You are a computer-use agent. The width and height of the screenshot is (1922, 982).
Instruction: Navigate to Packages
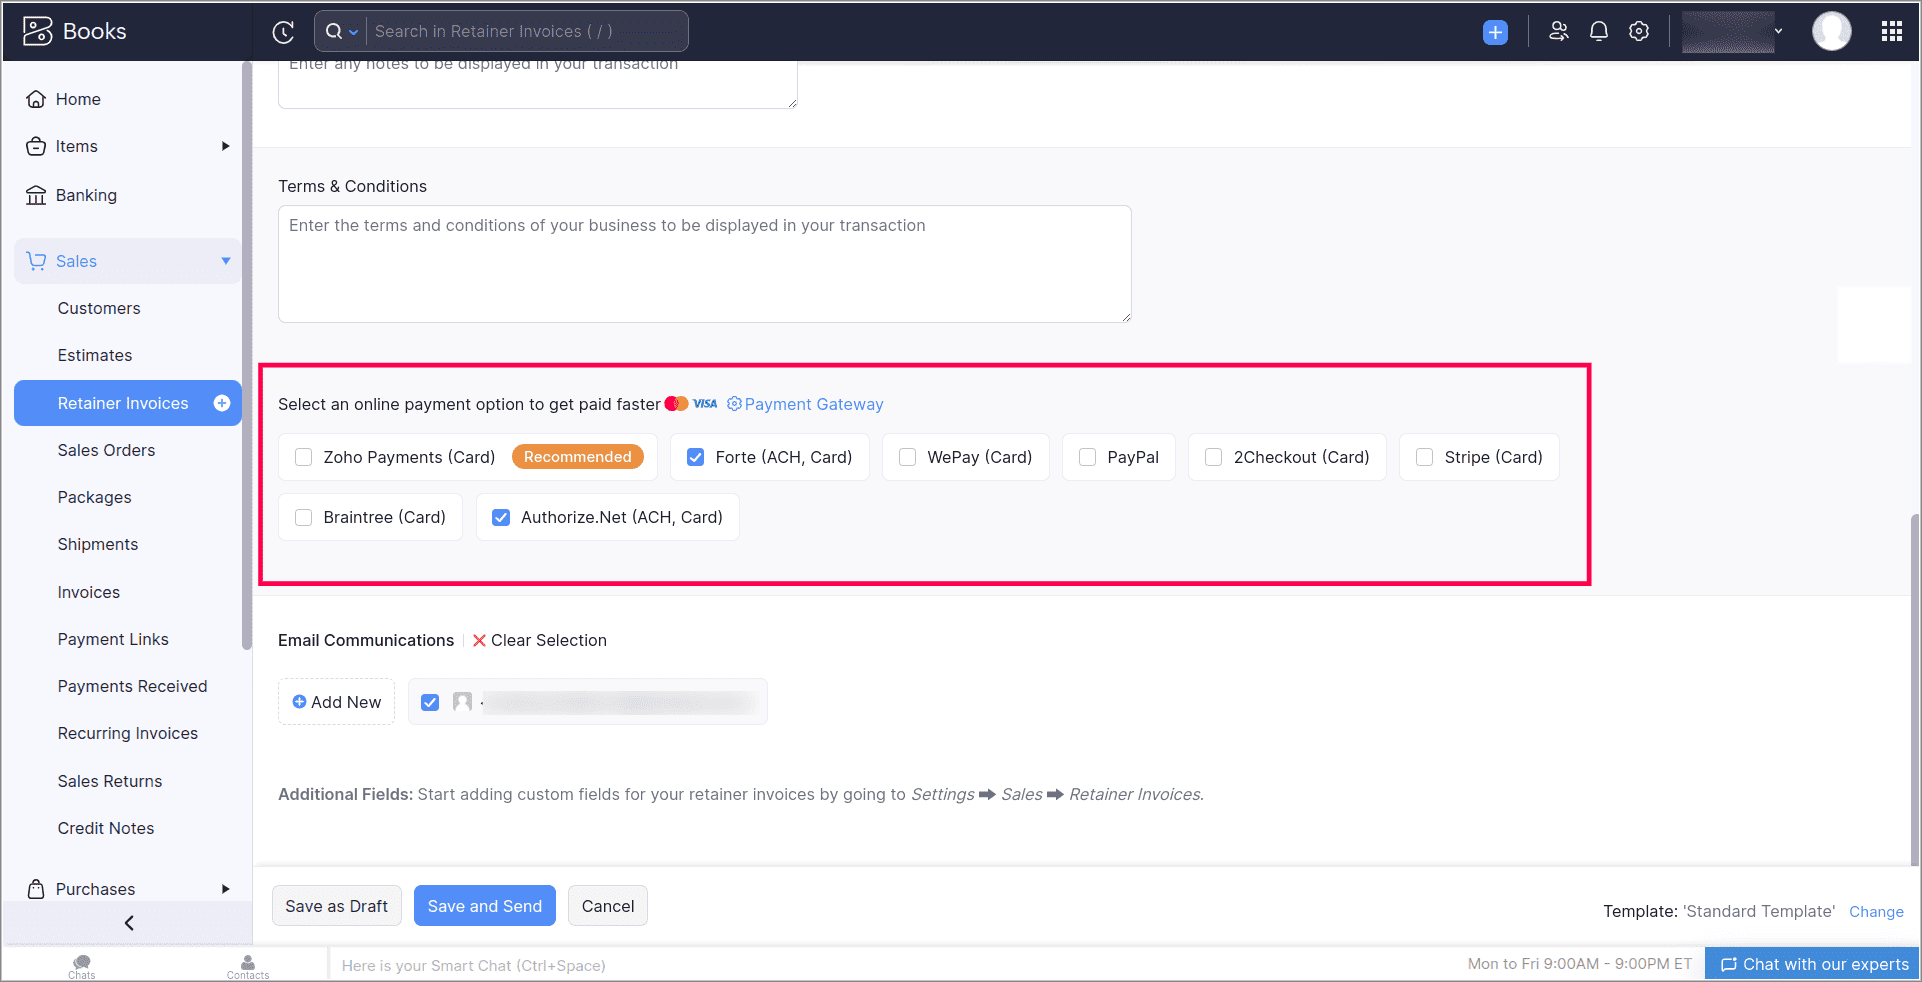94,497
